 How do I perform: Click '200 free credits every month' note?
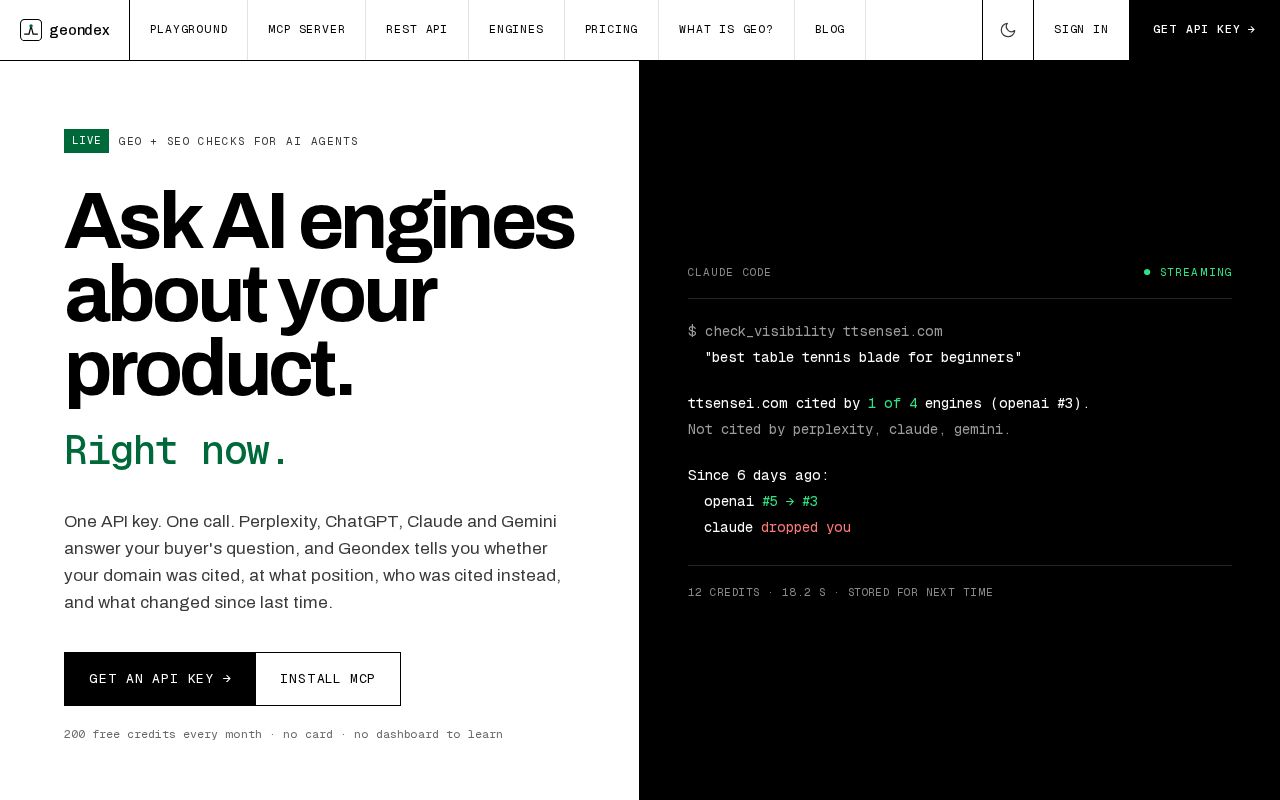tap(163, 734)
